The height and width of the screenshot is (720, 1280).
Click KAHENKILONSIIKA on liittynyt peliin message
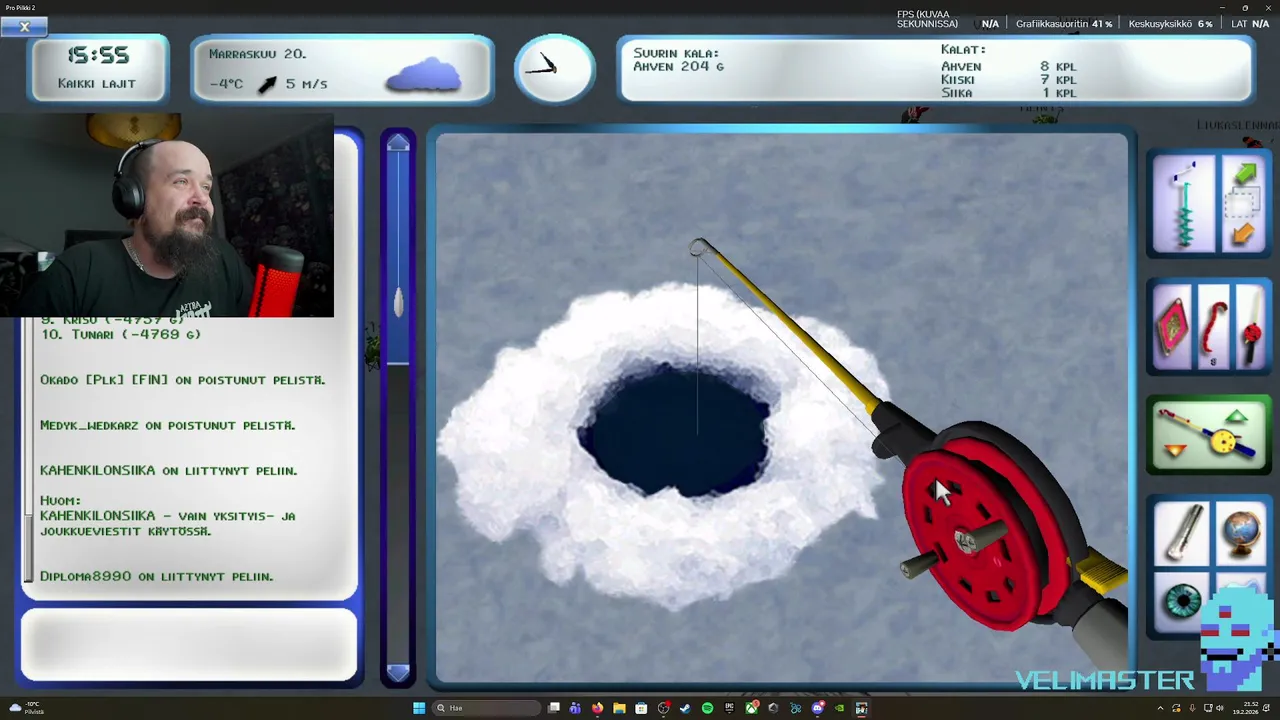[168, 470]
